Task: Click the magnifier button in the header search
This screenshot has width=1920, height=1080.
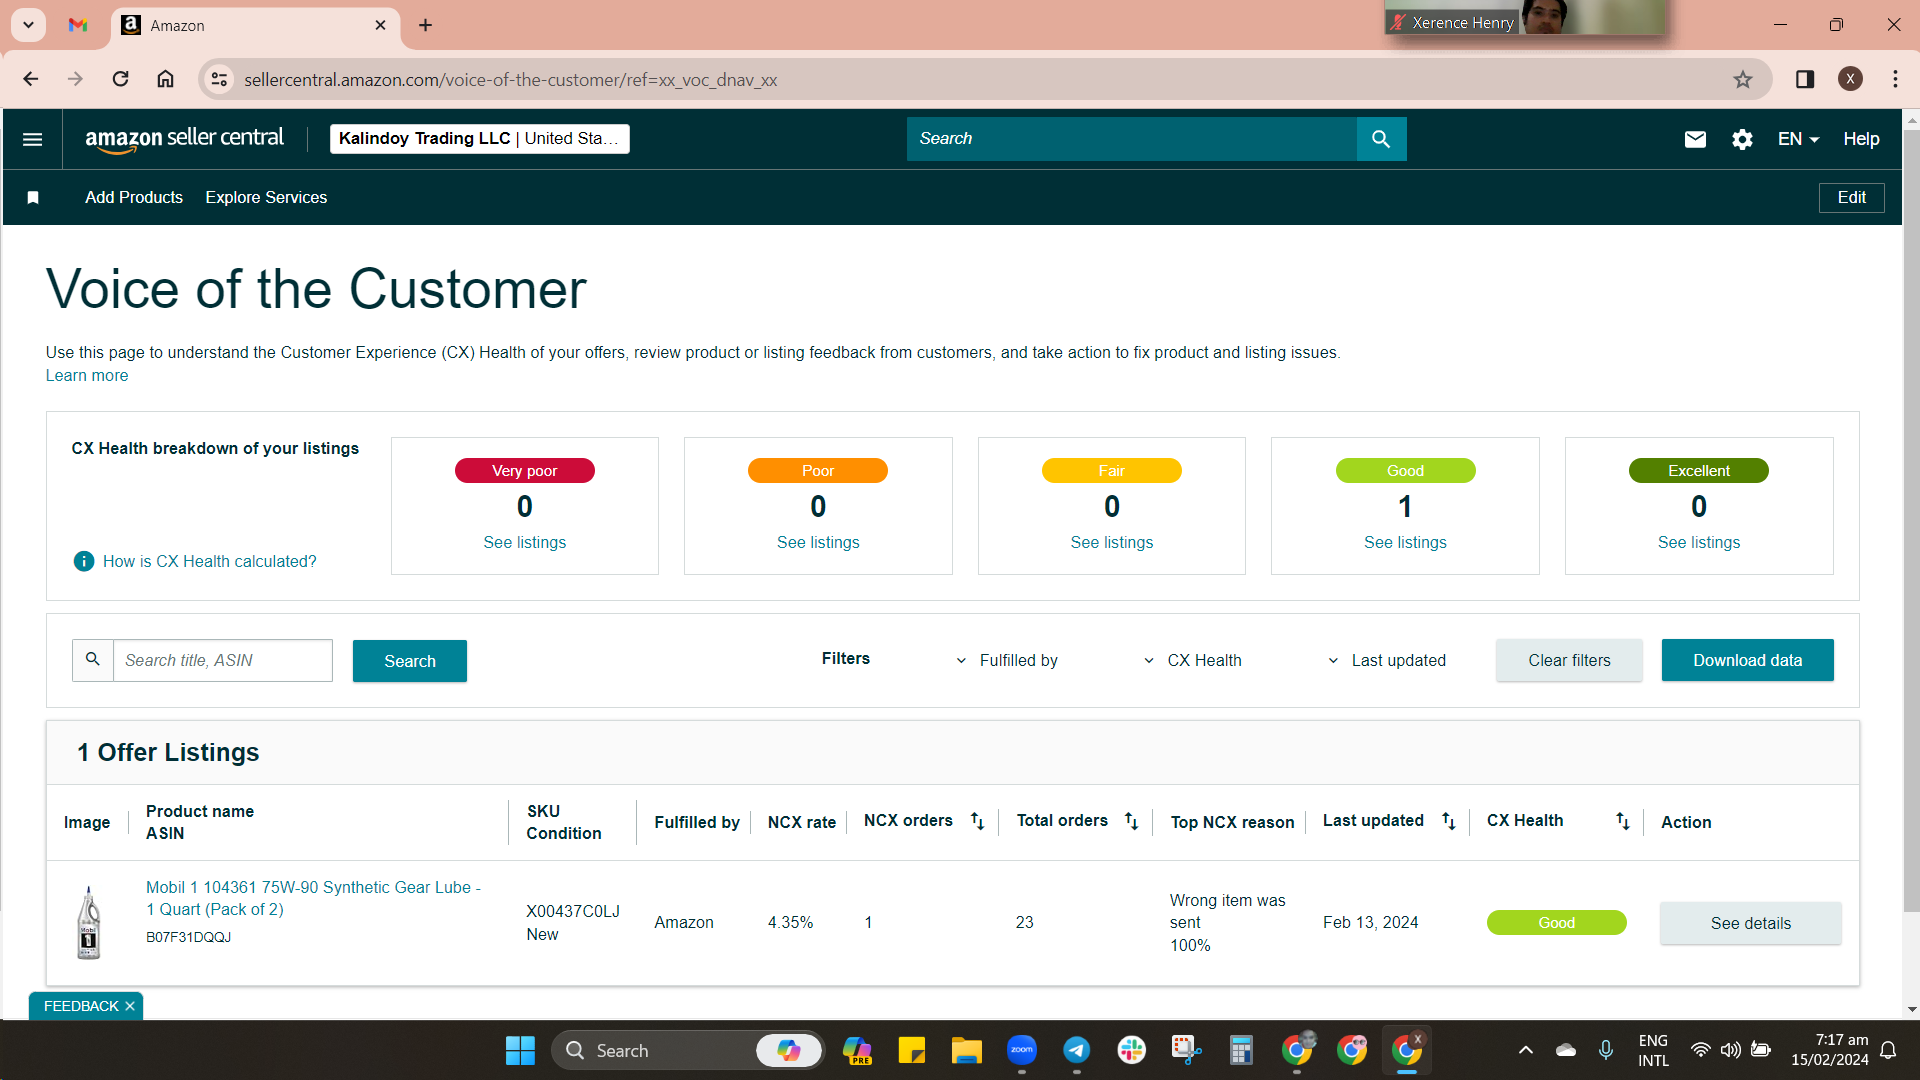Action: coord(1381,139)
